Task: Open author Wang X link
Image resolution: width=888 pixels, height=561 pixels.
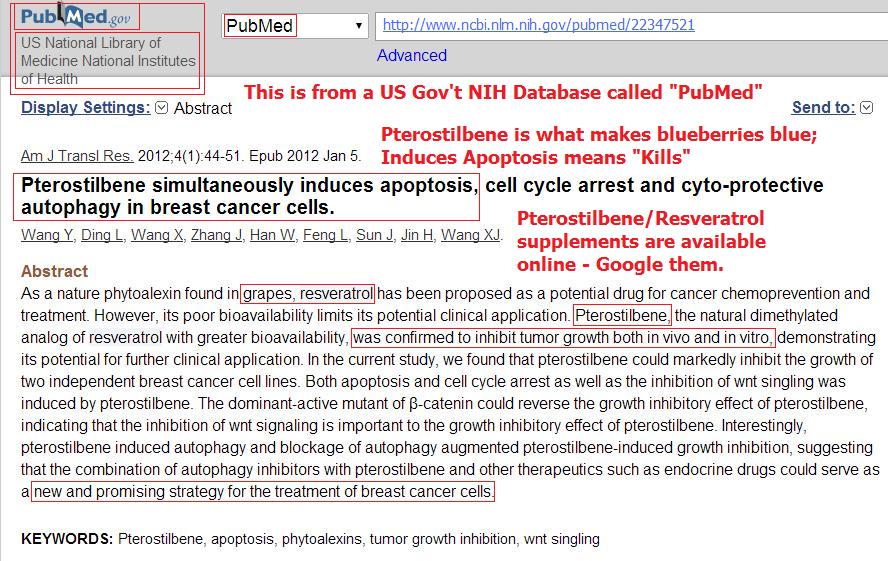Action: coord(157,235)
